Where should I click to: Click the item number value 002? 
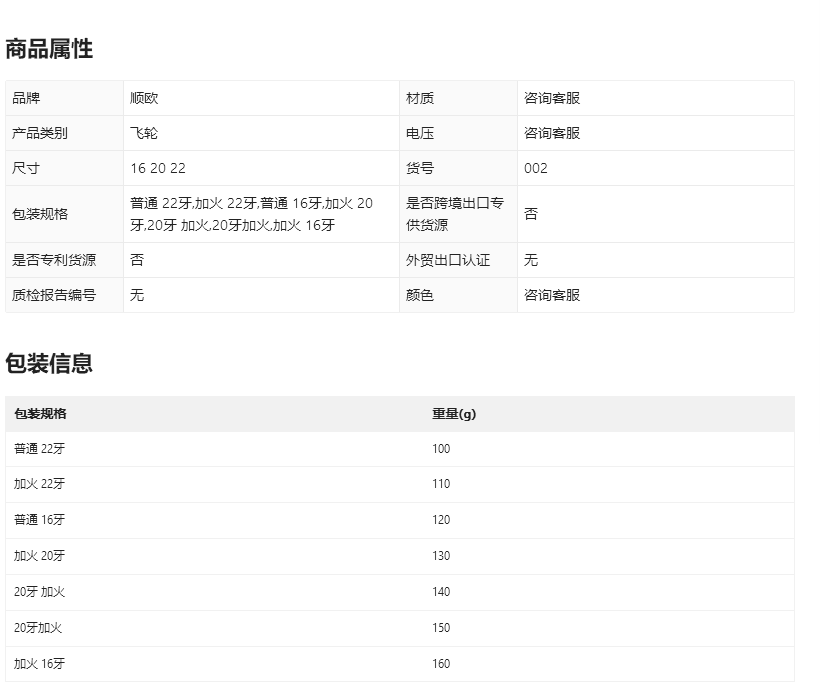coord(536,168)
